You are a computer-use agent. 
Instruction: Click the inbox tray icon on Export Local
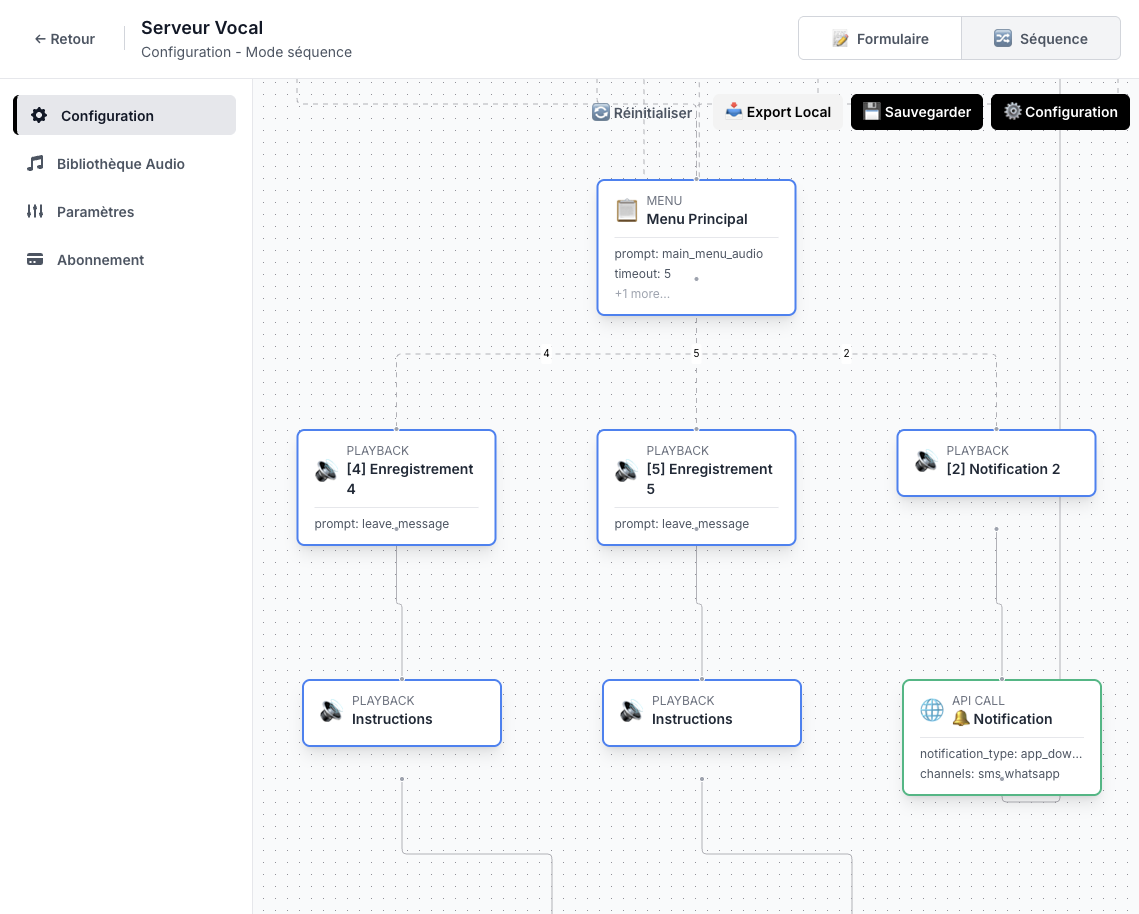click(734, 111)
